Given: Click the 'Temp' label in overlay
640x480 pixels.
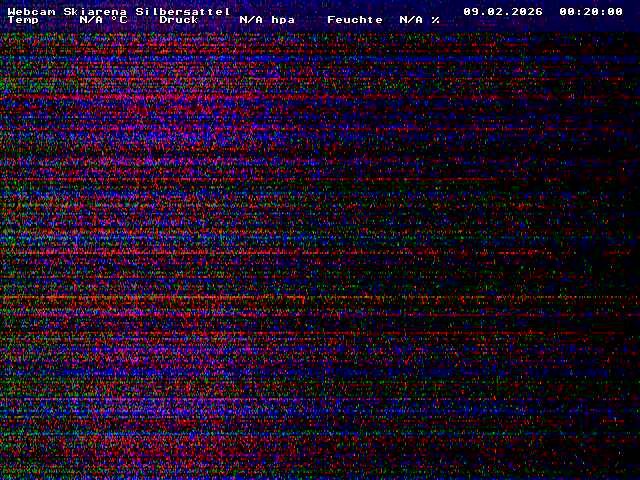Looking at the screenshot, I should pyautogui.click(x=23, y=20).
